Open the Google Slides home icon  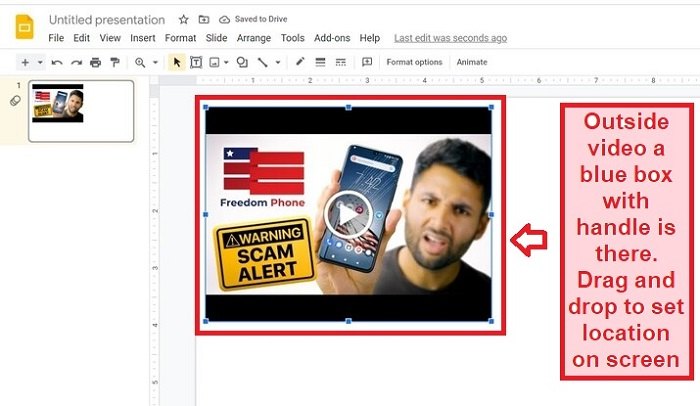(25, 27)
